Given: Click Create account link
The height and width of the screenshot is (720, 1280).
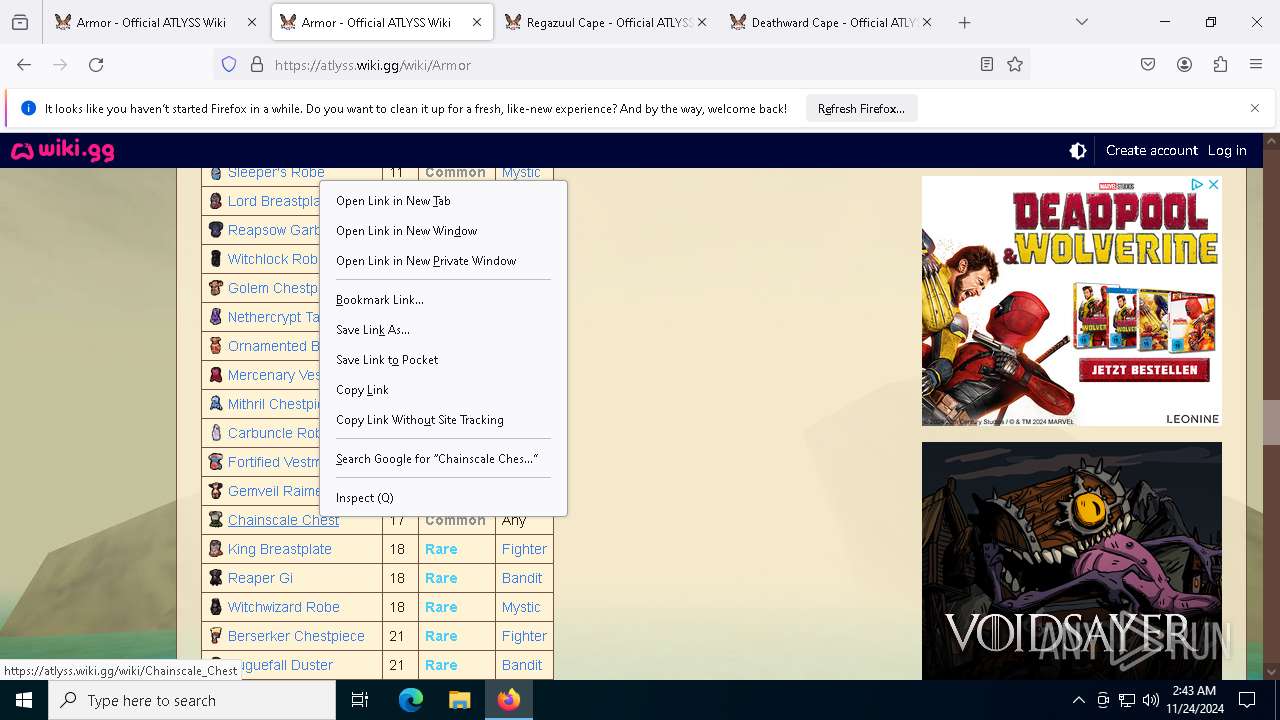Looking at the screenshot, I should (x=1151, y=150).
